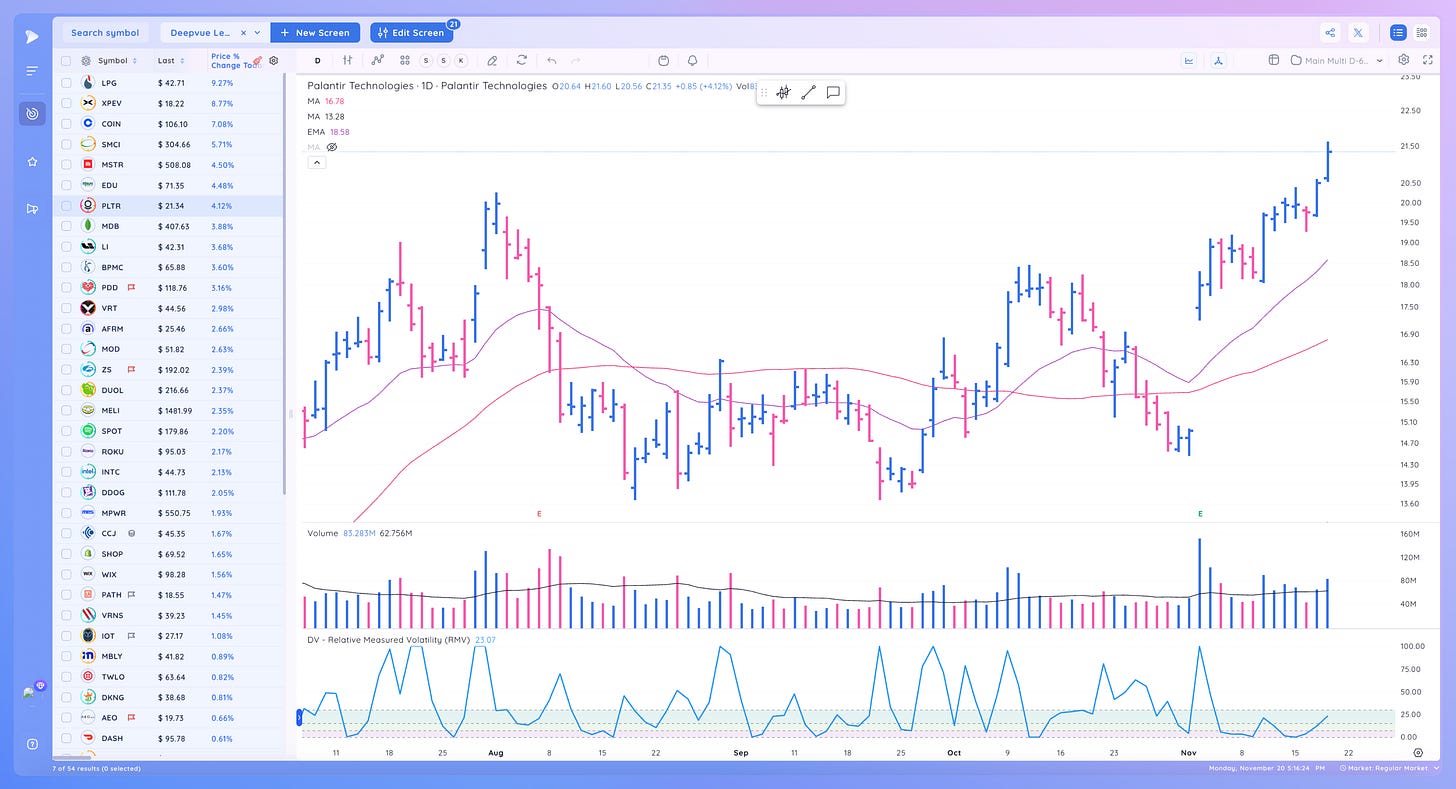Click the first S shortcut button
Image resolution: width=1456 pixels, height=789 pixels.
tap(427, 60)
